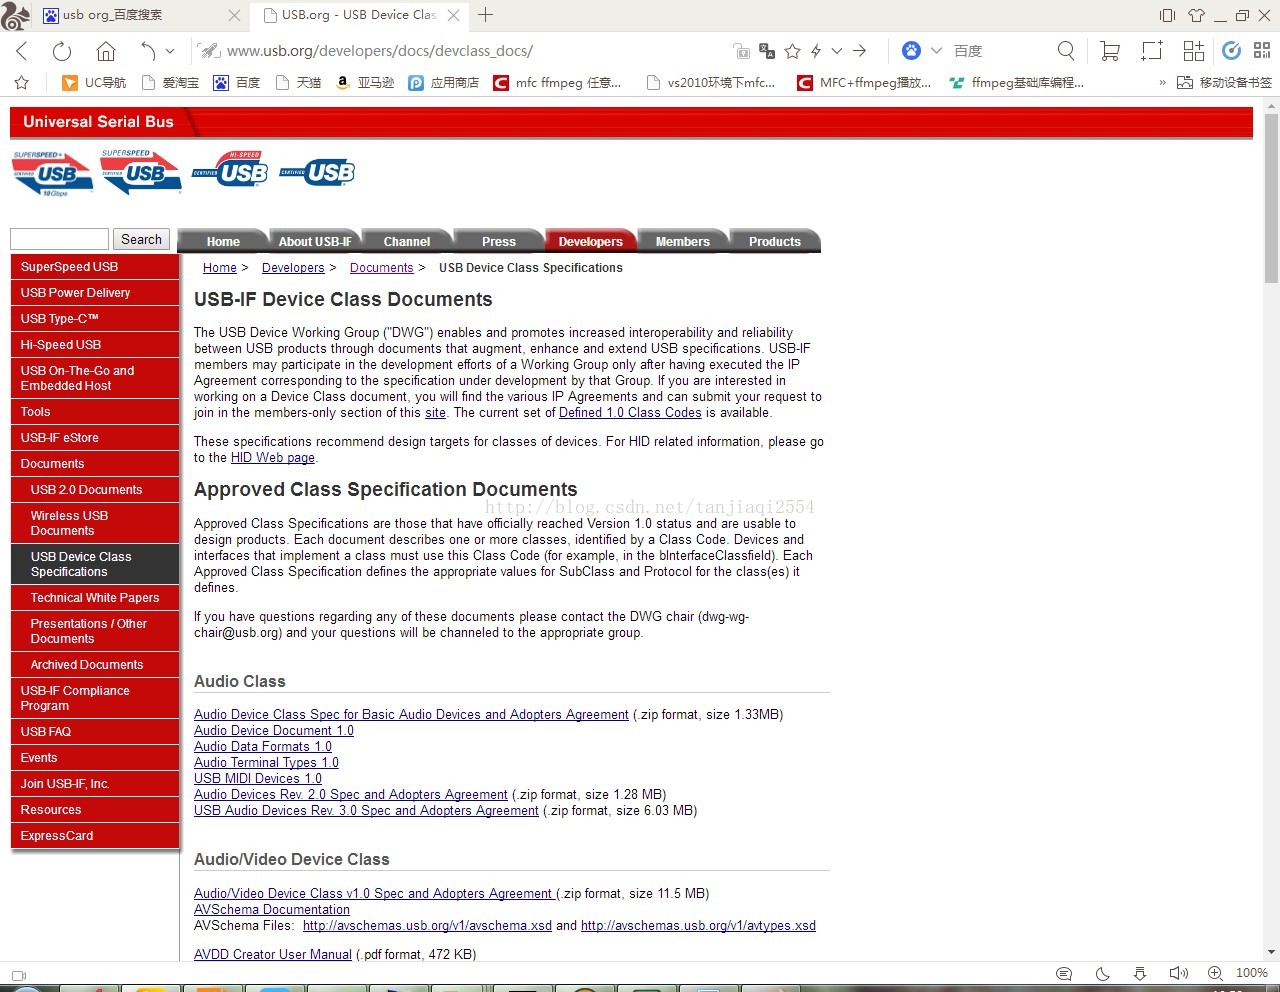
Task: Toggle night mode moon icon in status bar
Action: (x=1103, y=973)
